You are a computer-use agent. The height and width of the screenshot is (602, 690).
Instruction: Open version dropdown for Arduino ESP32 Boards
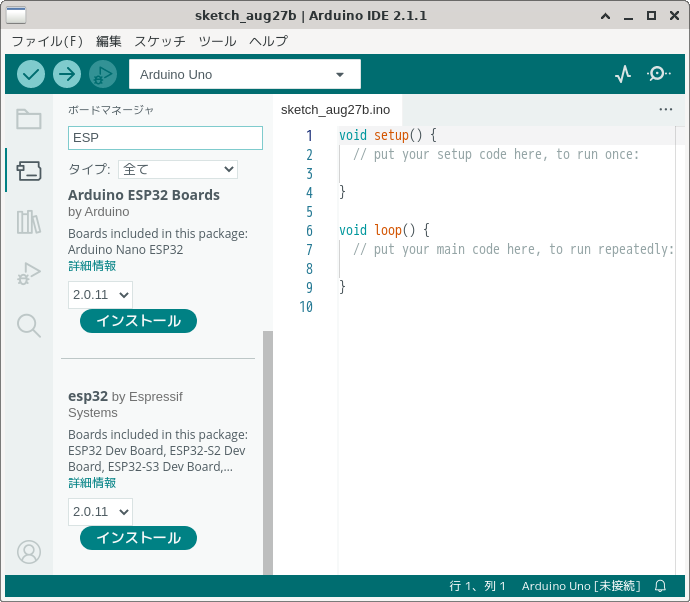point(100,295)
